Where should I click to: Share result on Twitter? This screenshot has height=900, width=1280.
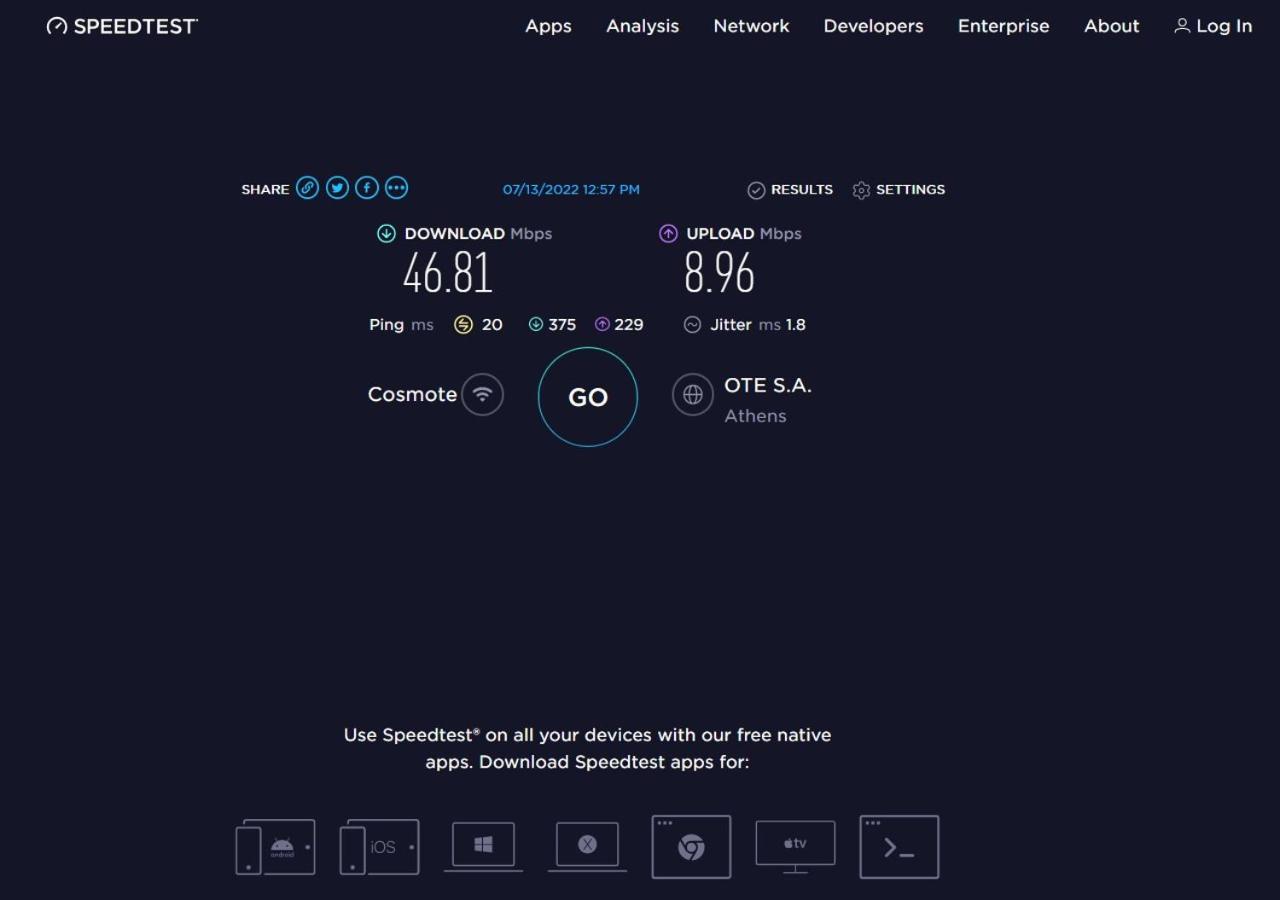point(337,188)
